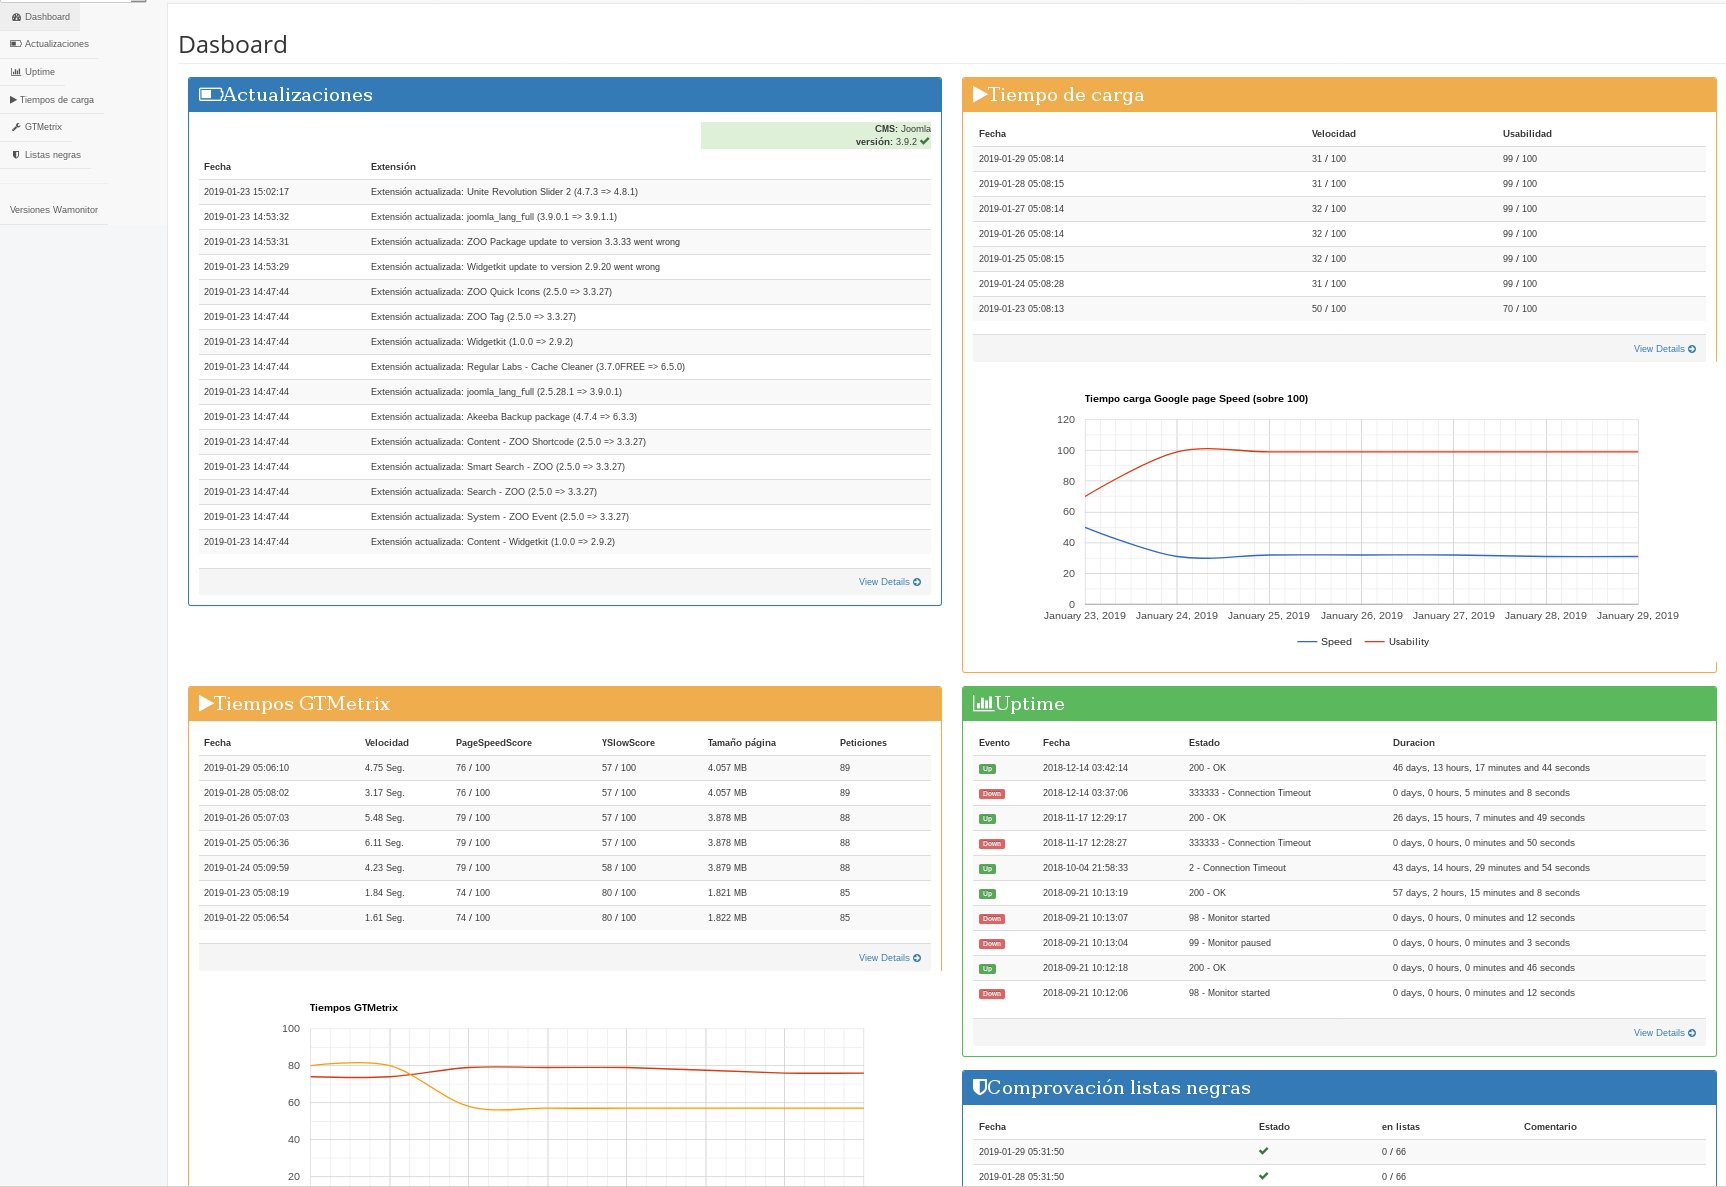This screenshot has height=1187, width=1726.
Task: Click the Down badge for 2018-12-14 03:37:06
Action: (x=991, y=794)
